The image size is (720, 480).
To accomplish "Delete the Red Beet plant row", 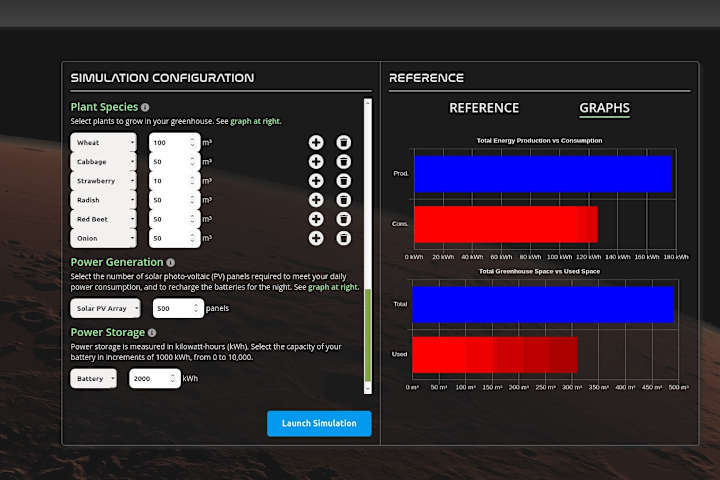I will point(343,219).
